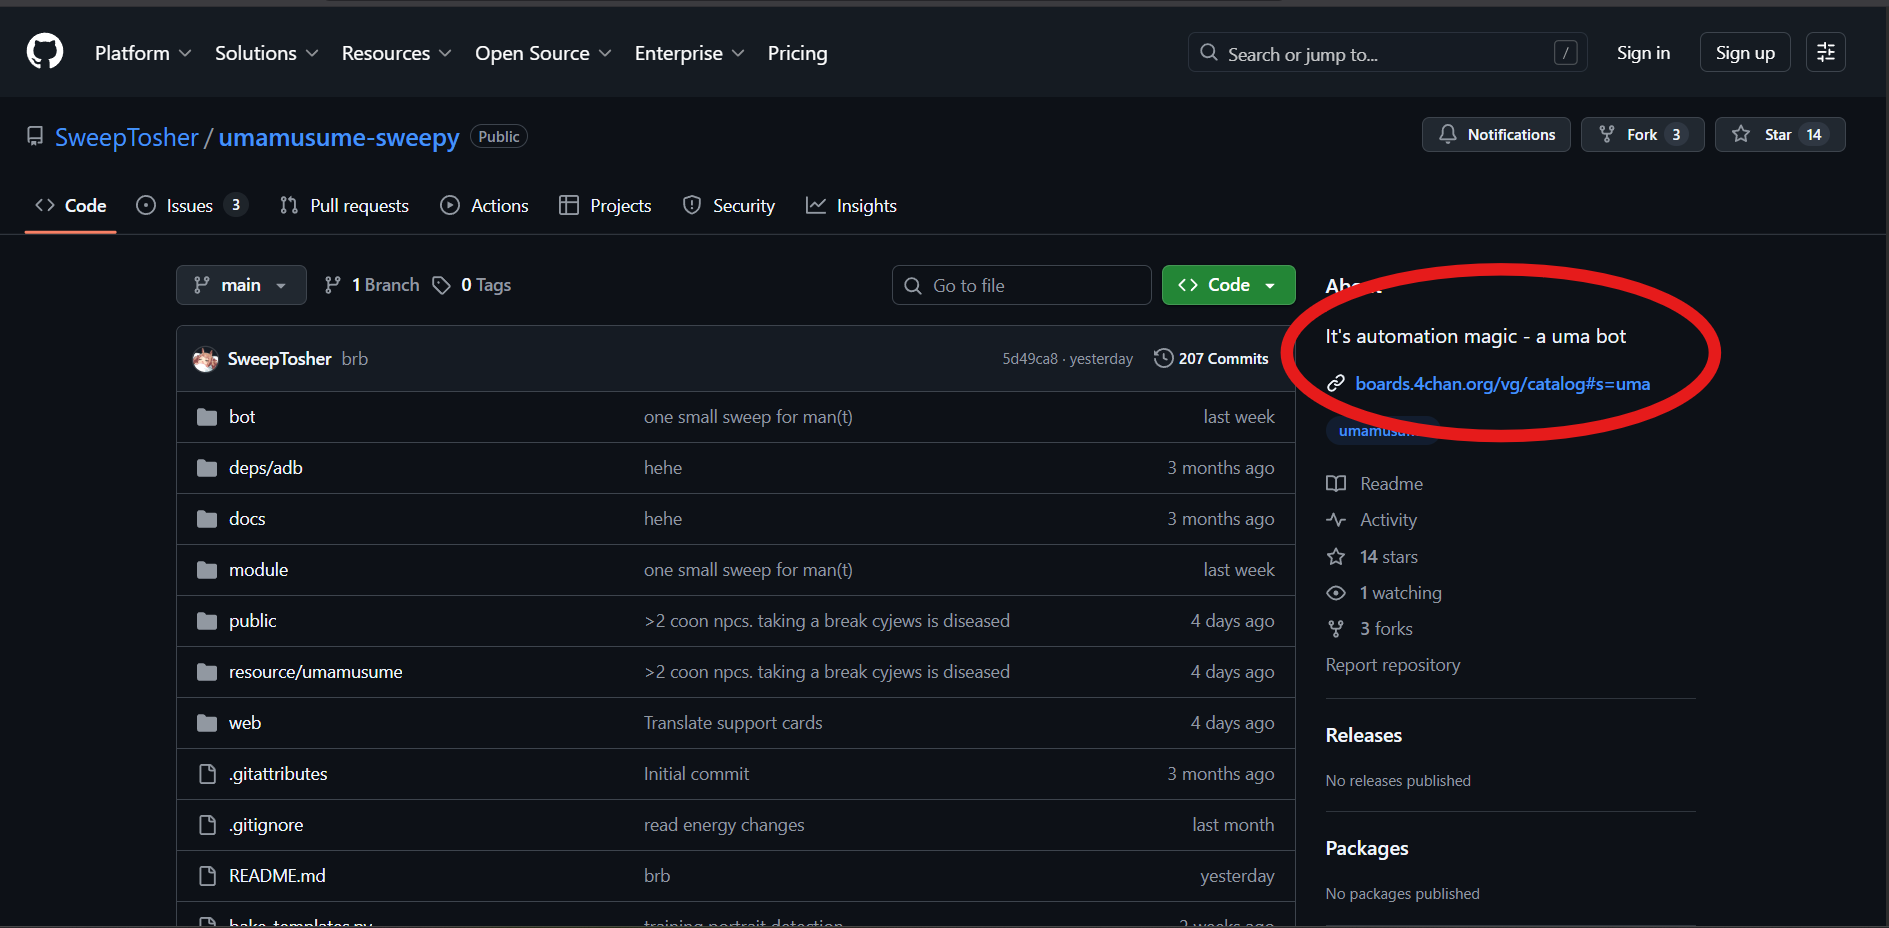Open the boards.4chan.org catalog link
The width and height of the screenshot is (1889, 928).
pyautogui.click(x=1502, y=384)
